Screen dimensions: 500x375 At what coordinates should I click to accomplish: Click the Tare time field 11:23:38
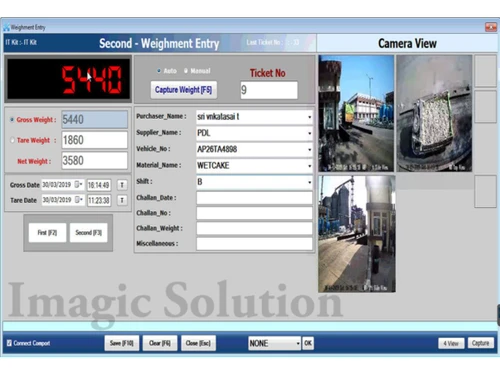[x=99, y=200]
